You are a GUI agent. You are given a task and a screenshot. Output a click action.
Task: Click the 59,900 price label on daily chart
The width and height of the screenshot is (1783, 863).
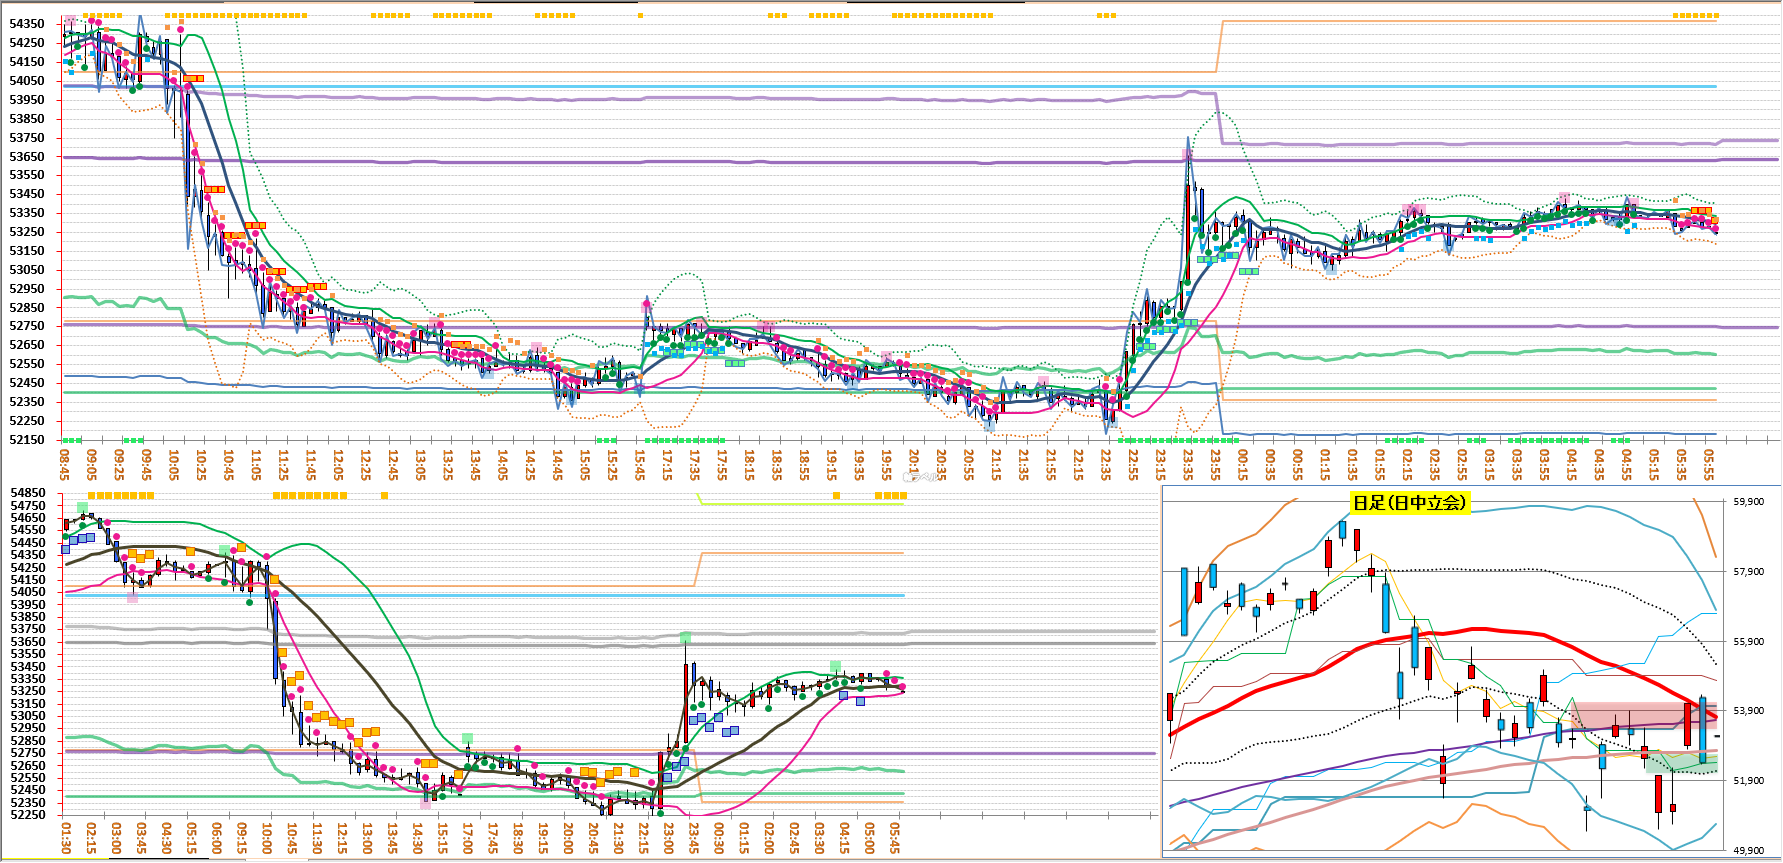pos(1748,502)
